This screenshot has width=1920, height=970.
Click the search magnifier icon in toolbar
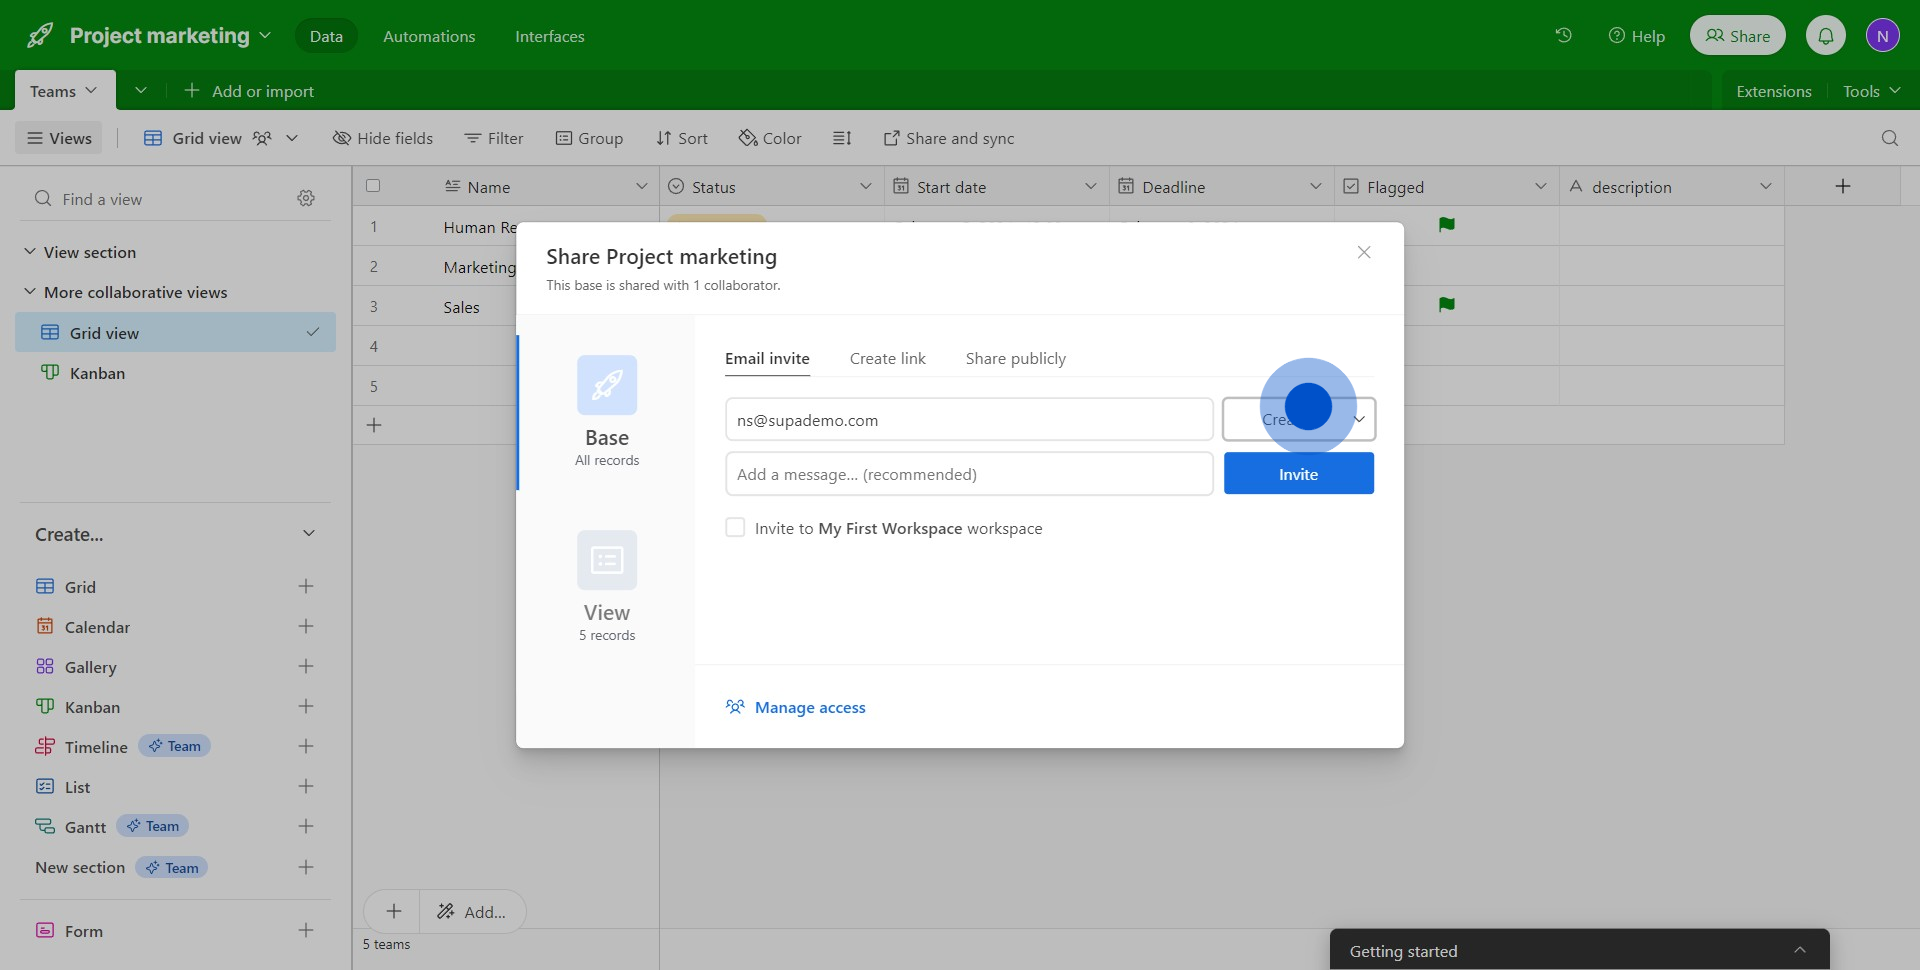(1889, 138)
